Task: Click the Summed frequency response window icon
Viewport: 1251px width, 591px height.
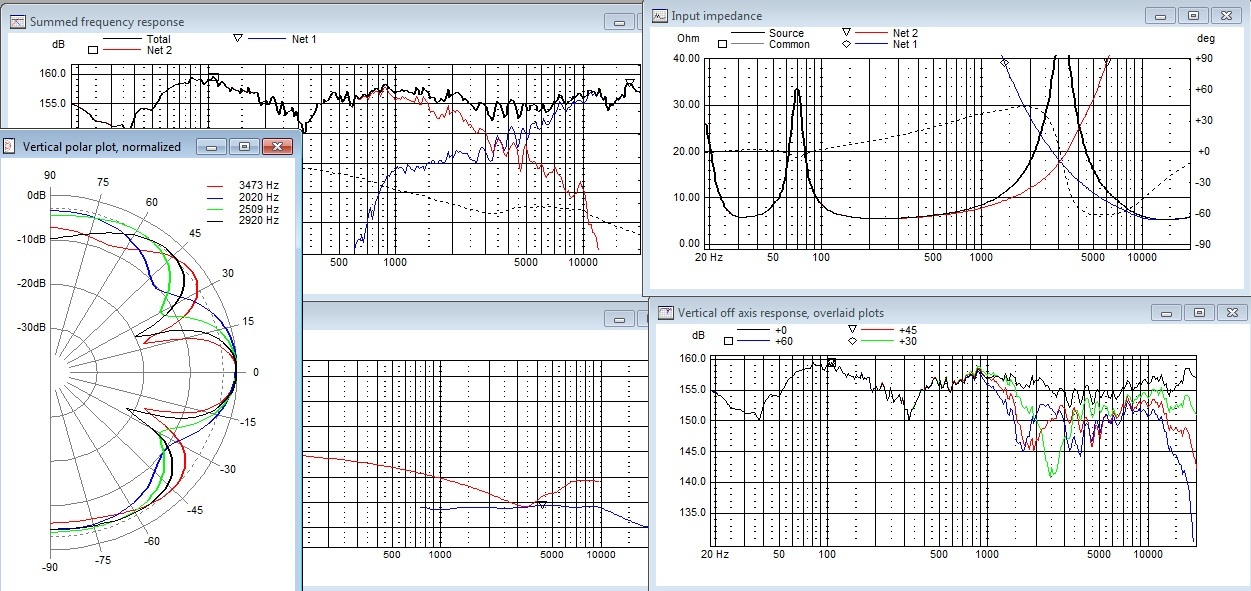Action: pyautogui.click(x=16, y=22)
